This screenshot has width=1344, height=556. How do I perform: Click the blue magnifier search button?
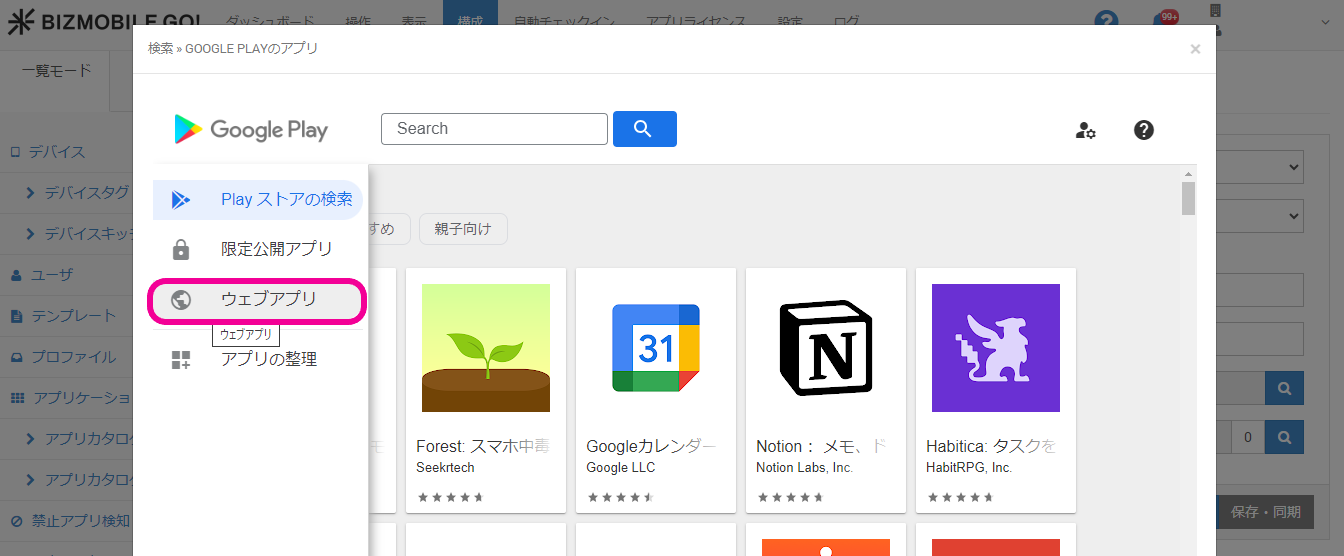coord(644,129)
